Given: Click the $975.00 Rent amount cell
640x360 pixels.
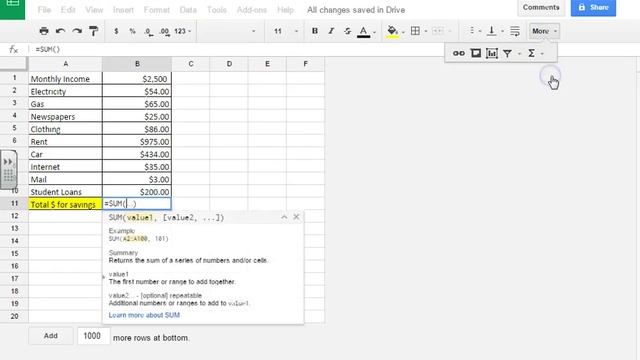Looking at the screenshot, I should coord(137,142).
